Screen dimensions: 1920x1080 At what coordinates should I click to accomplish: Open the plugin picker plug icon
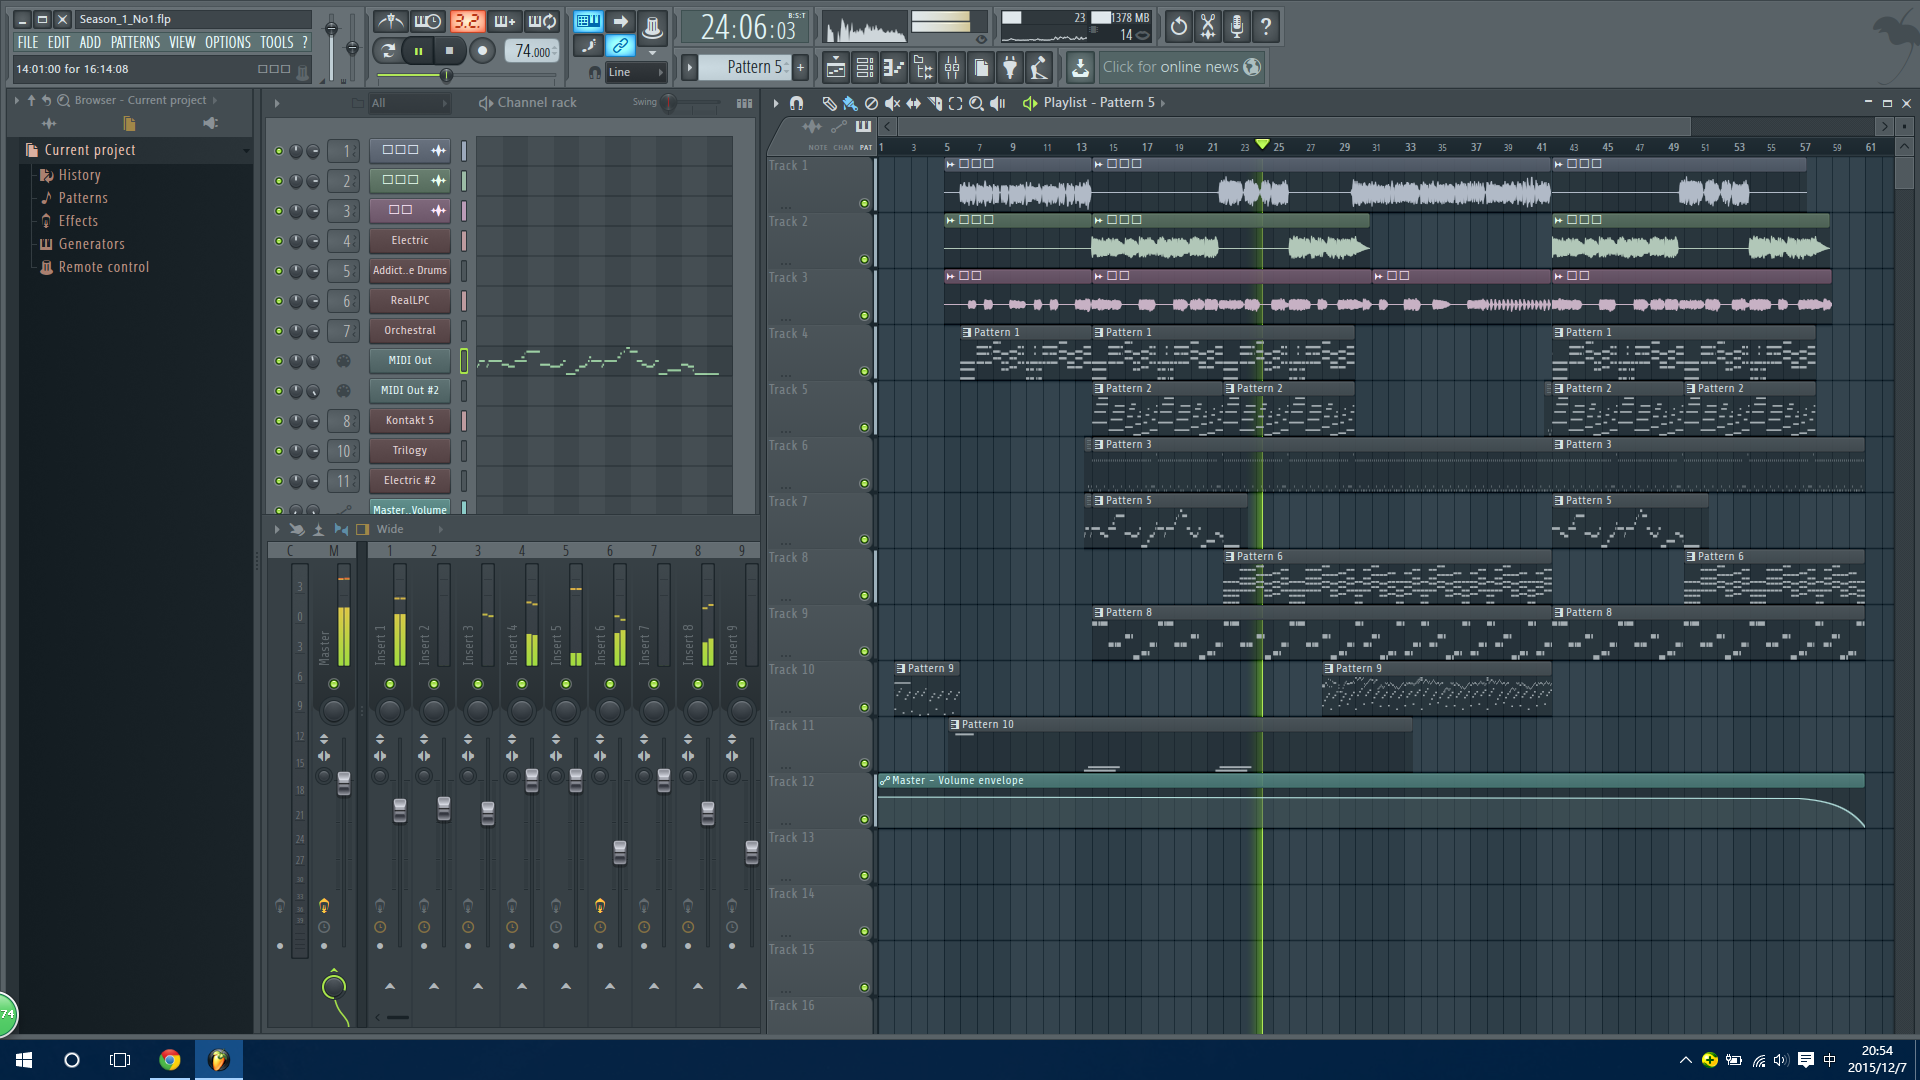(x=1010, y=68)
